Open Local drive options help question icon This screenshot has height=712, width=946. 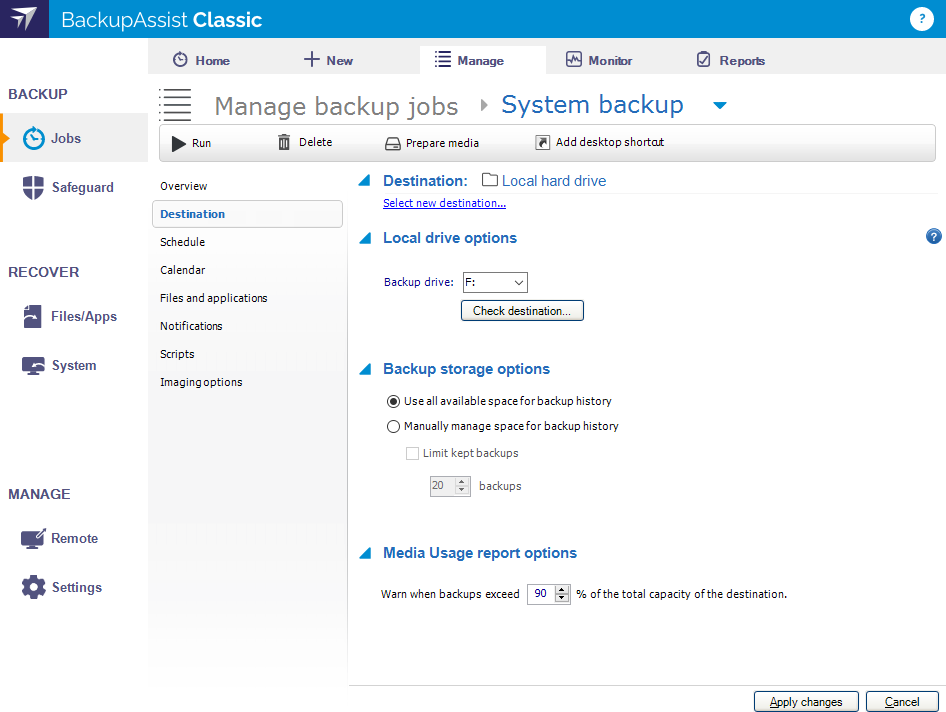coord(933,237)
